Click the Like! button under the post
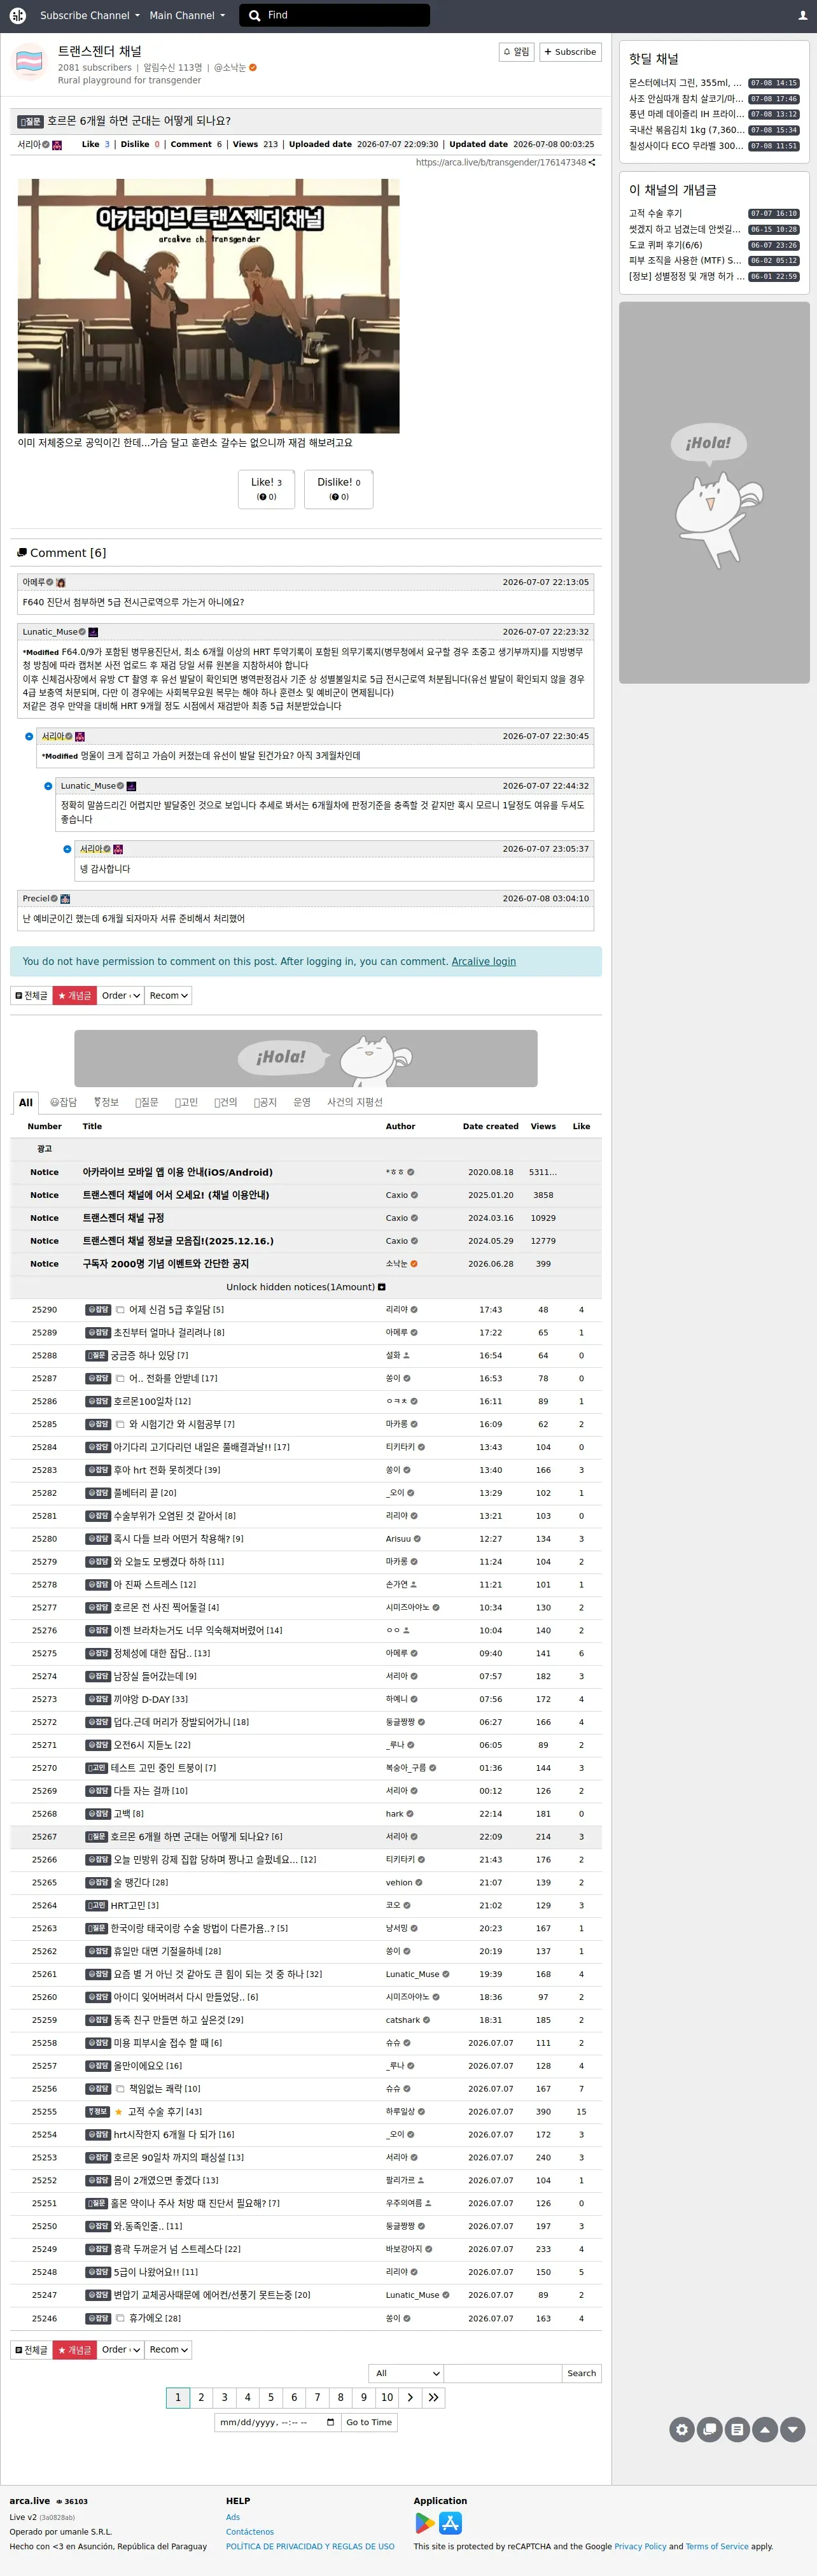Image resolution: width=817 pixels, height=2576 pixels. pos(266,489)
